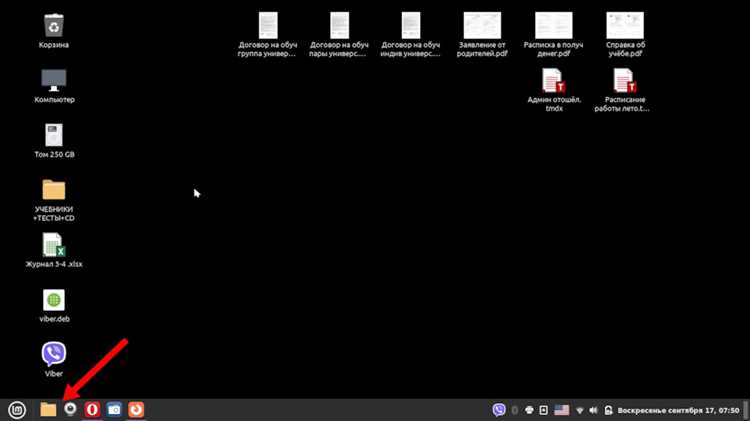750x421 pixels.
Task: Open the sound volume applet
Action: [x=594, y=410]
